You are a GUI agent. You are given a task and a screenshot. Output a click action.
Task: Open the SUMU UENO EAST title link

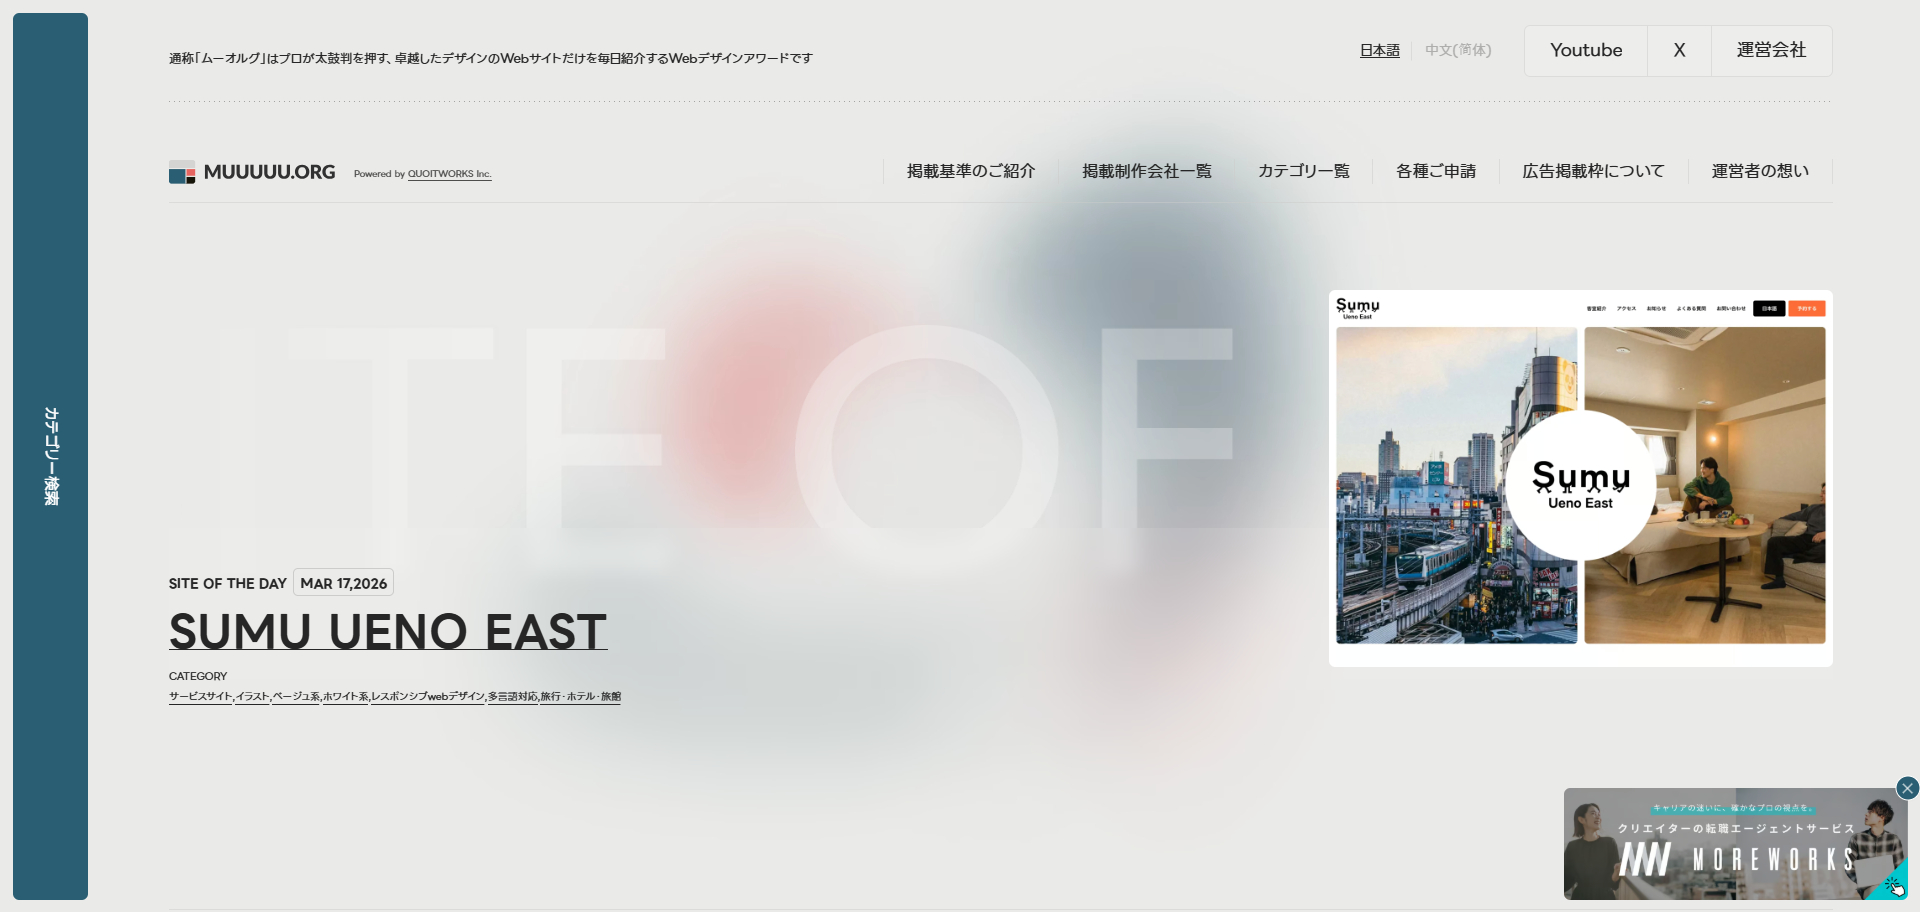tap(388, 631)
